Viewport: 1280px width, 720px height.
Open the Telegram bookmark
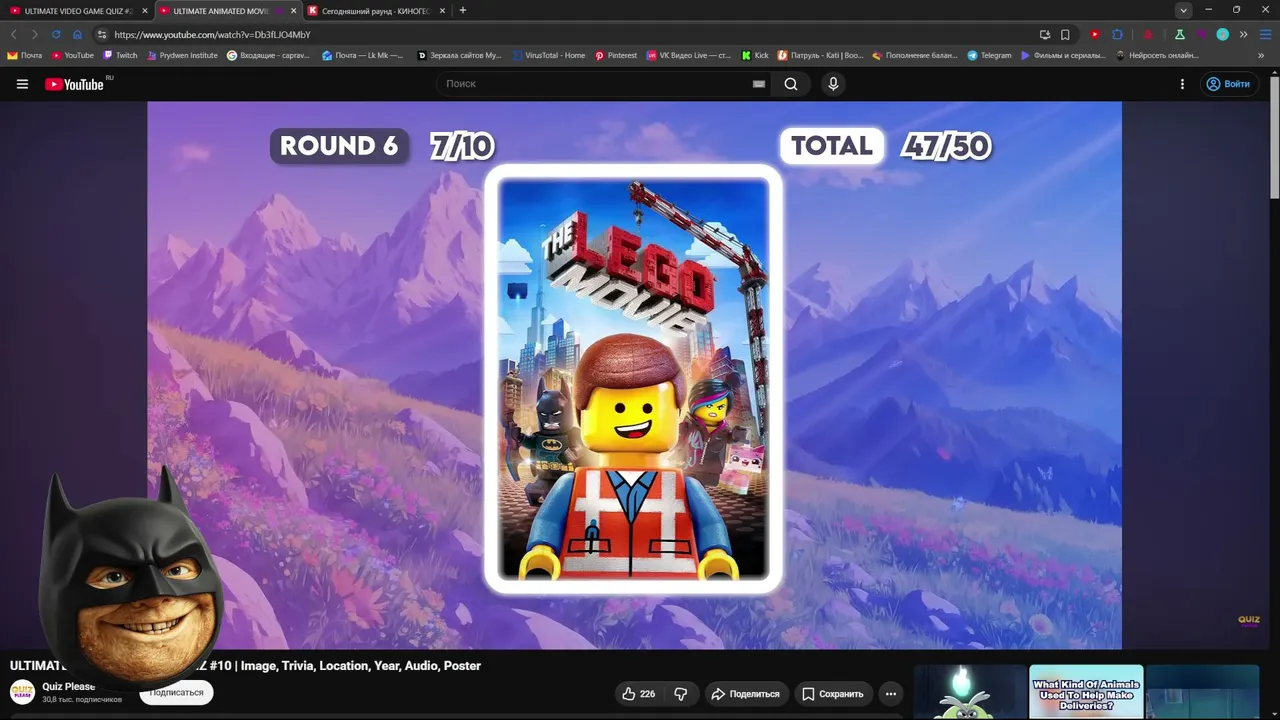click(x=990, y=55)
